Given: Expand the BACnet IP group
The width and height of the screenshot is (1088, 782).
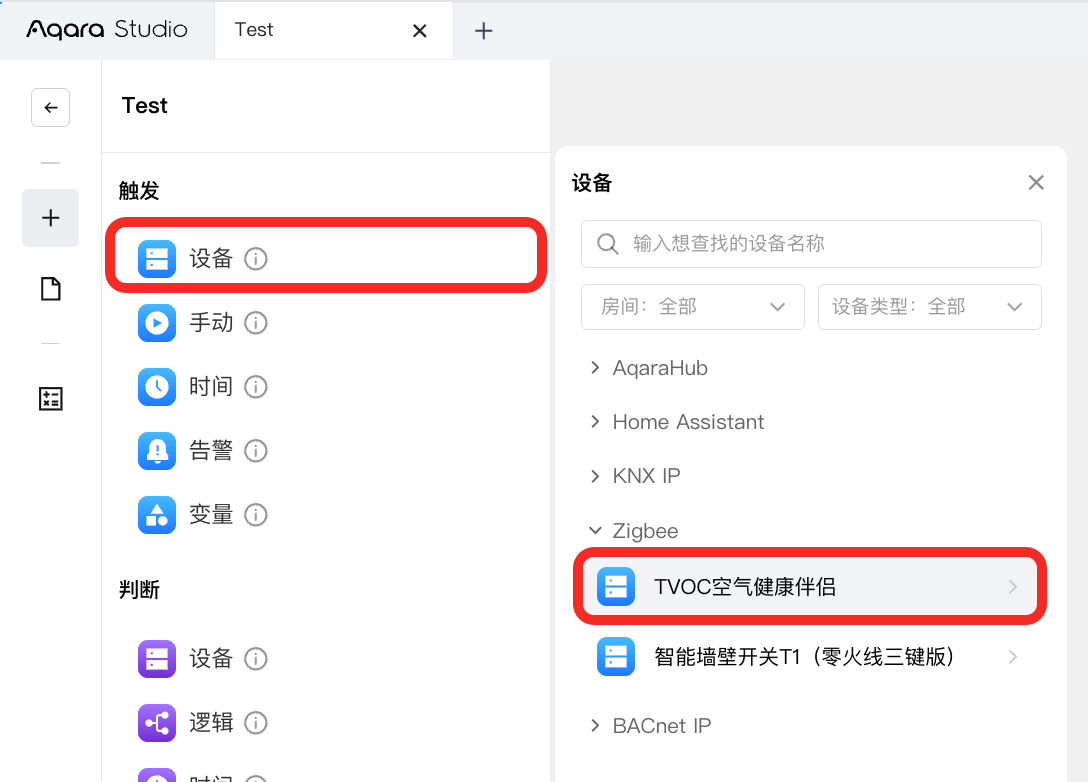Looking at the screenshot, I should 595,726.
